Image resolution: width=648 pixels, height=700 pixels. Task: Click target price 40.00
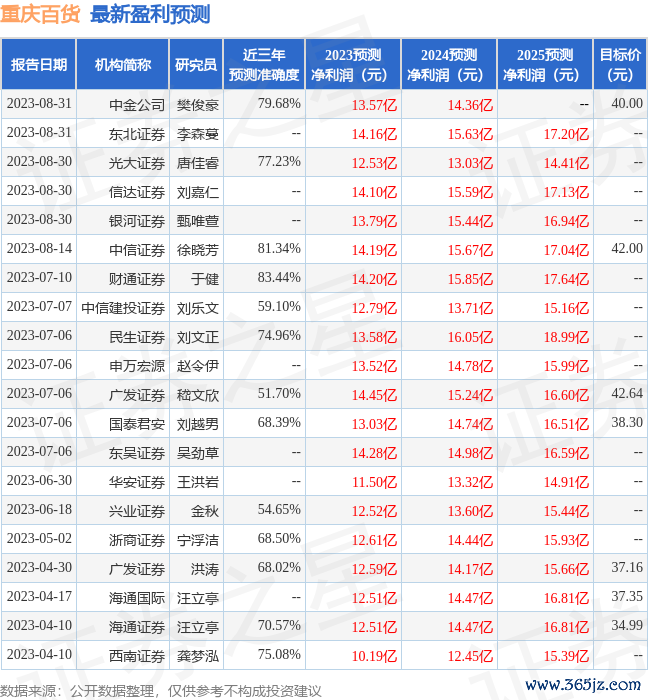(627, 104)
